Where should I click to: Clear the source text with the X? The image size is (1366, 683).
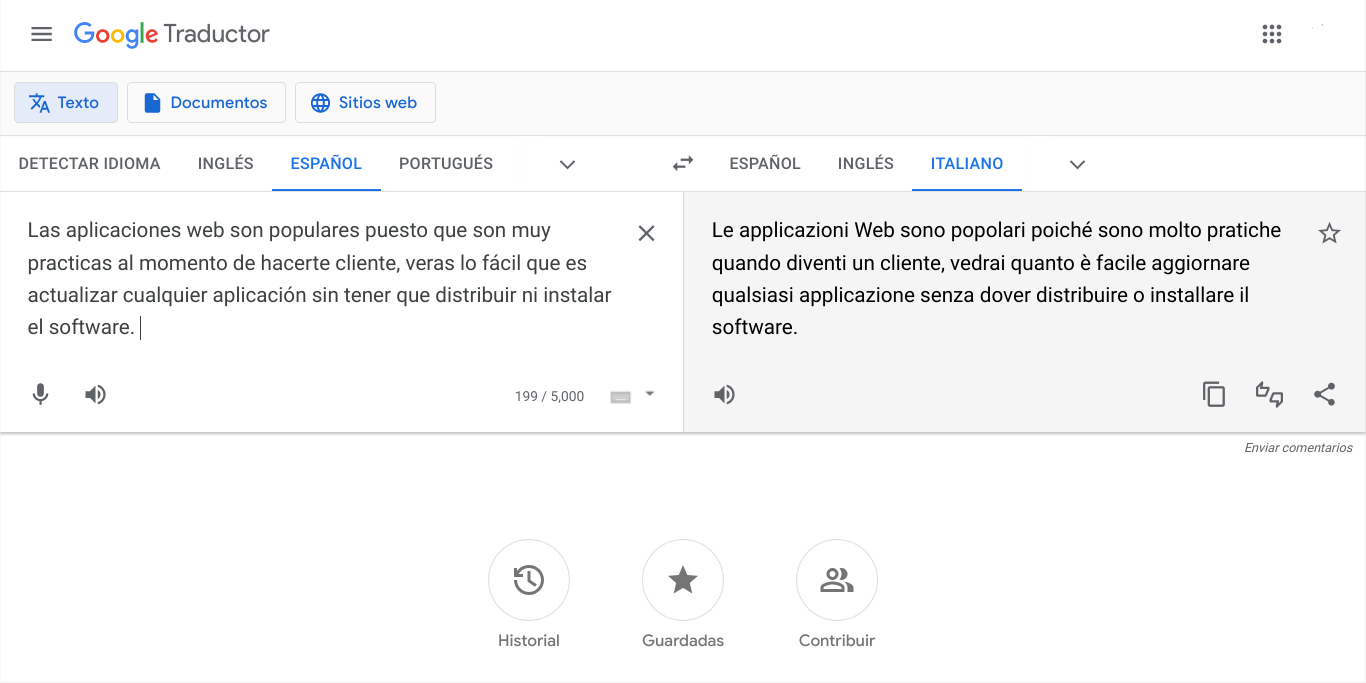[646, 232]
